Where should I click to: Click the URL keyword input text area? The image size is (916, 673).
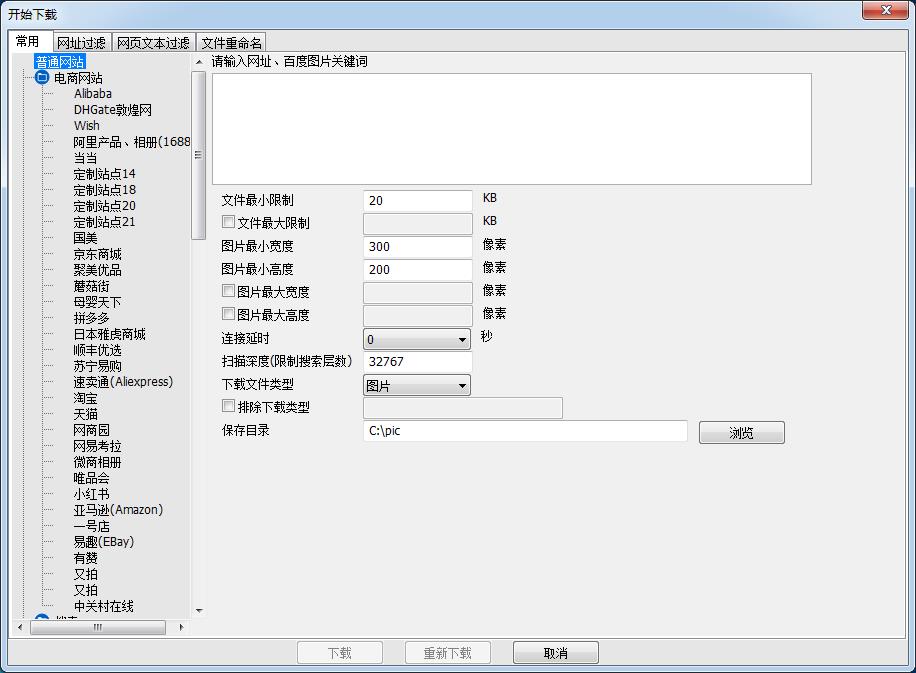pos(511,129)
